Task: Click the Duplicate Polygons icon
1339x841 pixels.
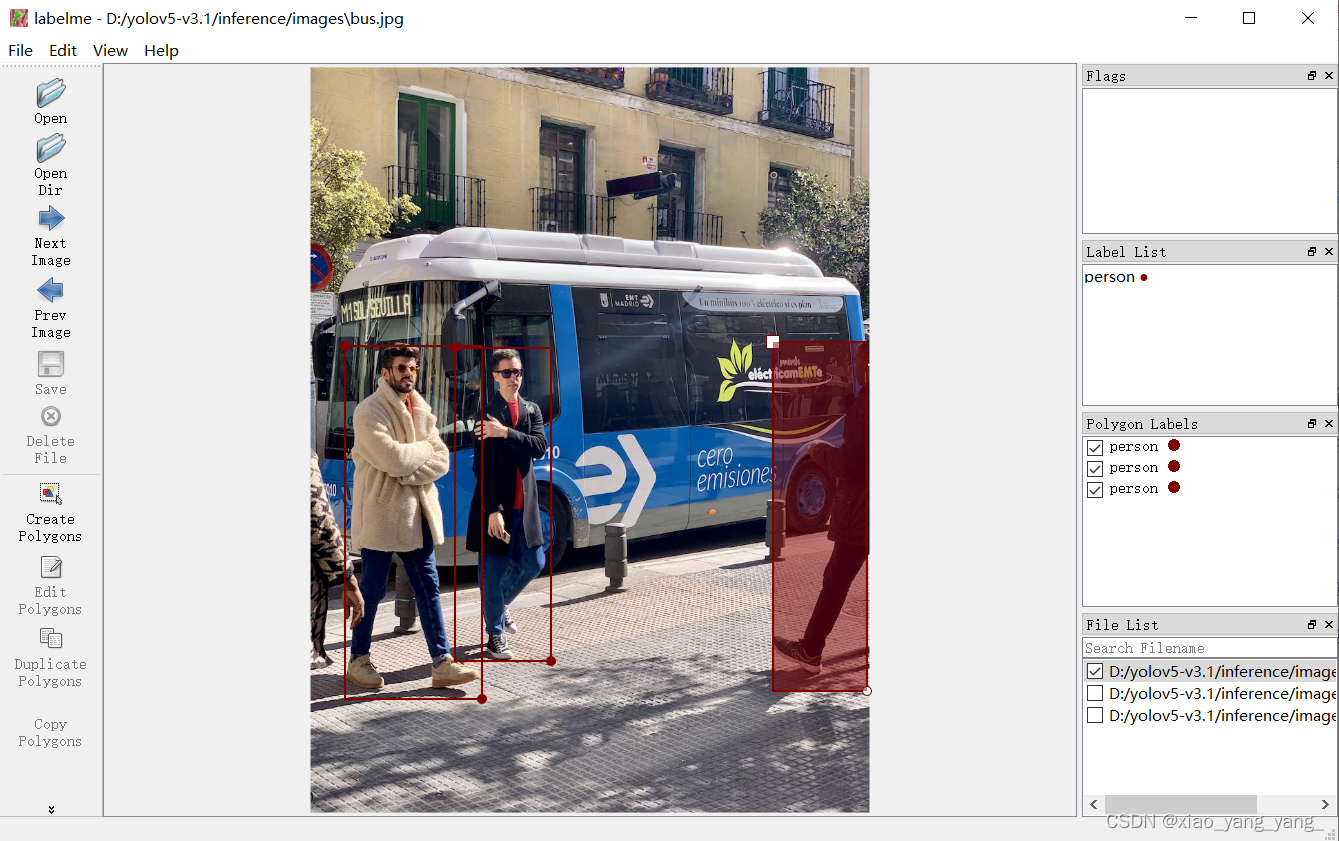Action: 51,638
